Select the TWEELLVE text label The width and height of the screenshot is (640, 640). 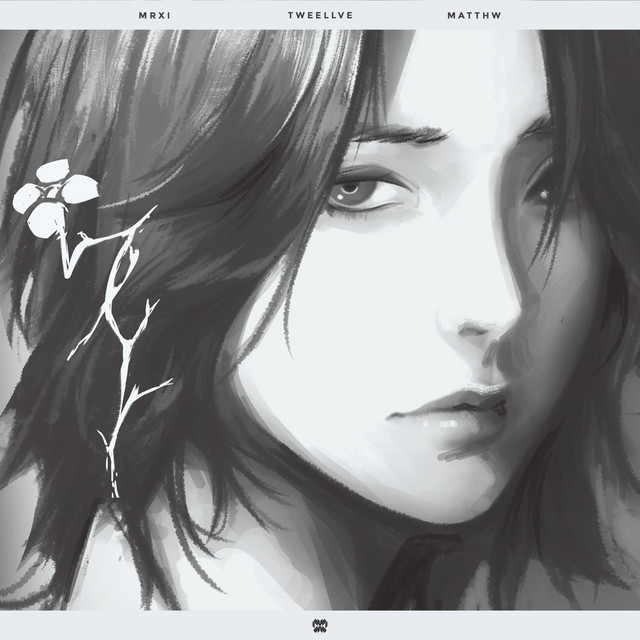(x=319, y=16)
